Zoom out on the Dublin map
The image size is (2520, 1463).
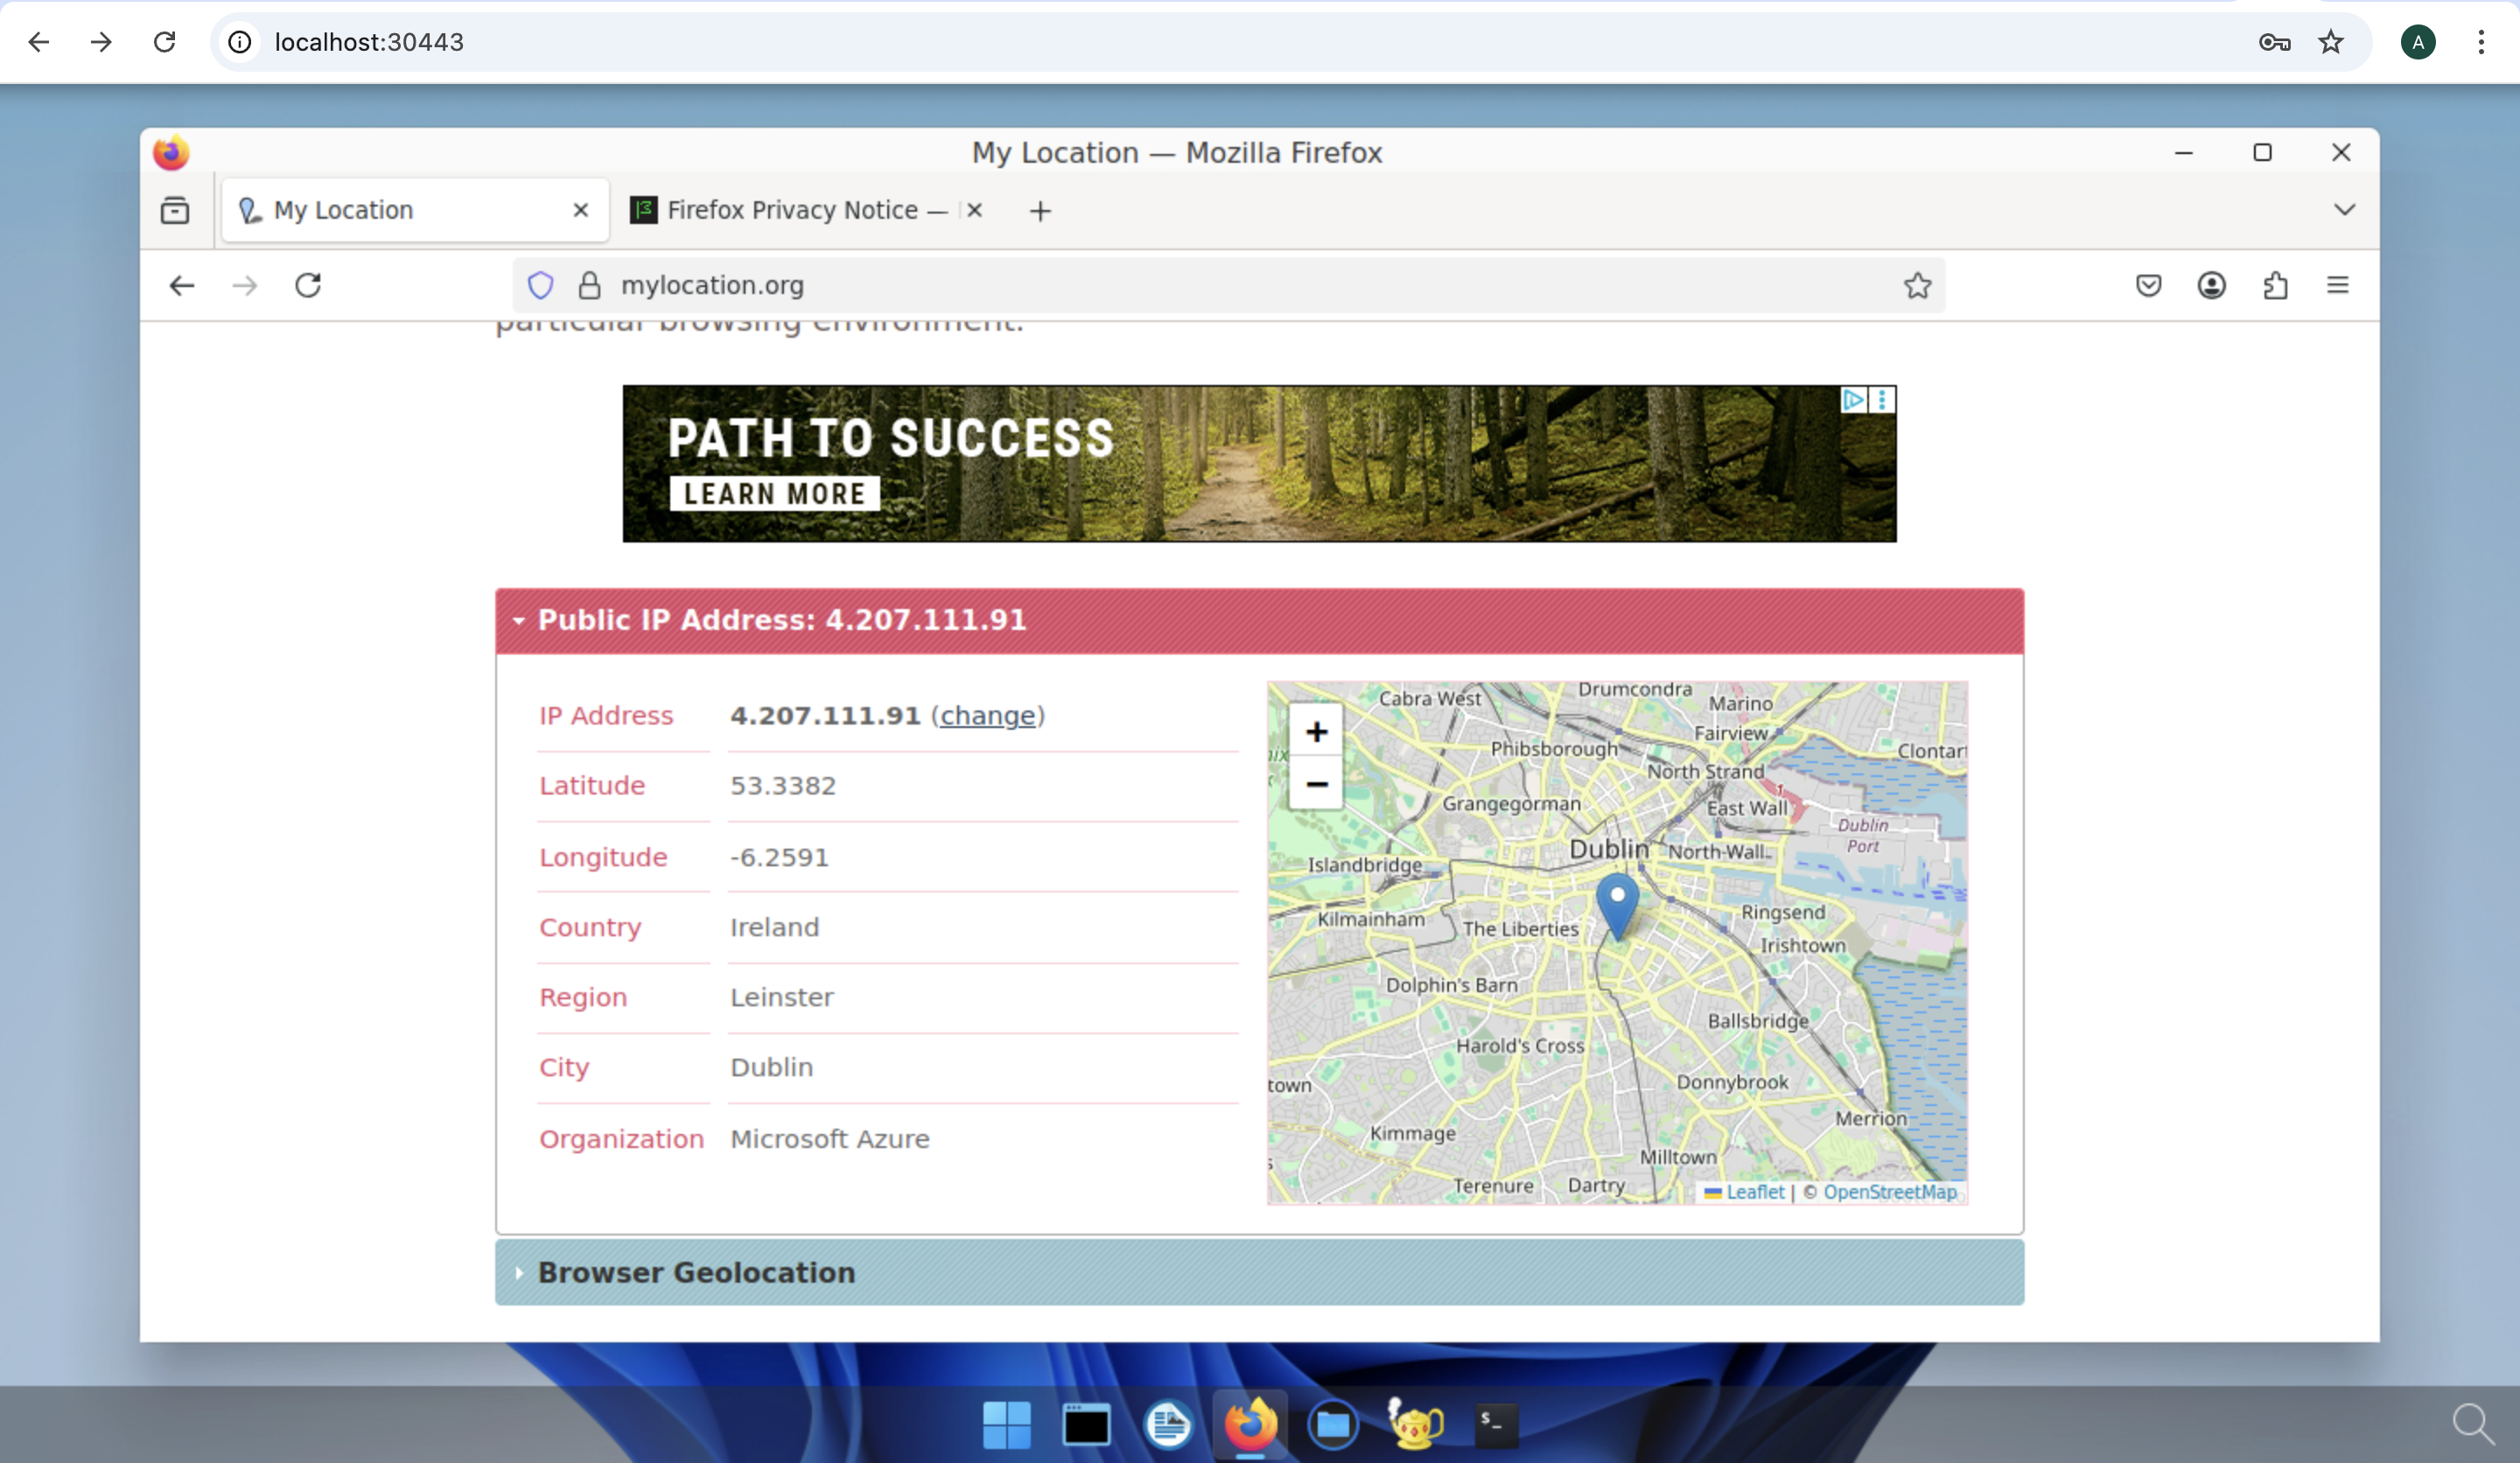click(x=1316, y=785)
